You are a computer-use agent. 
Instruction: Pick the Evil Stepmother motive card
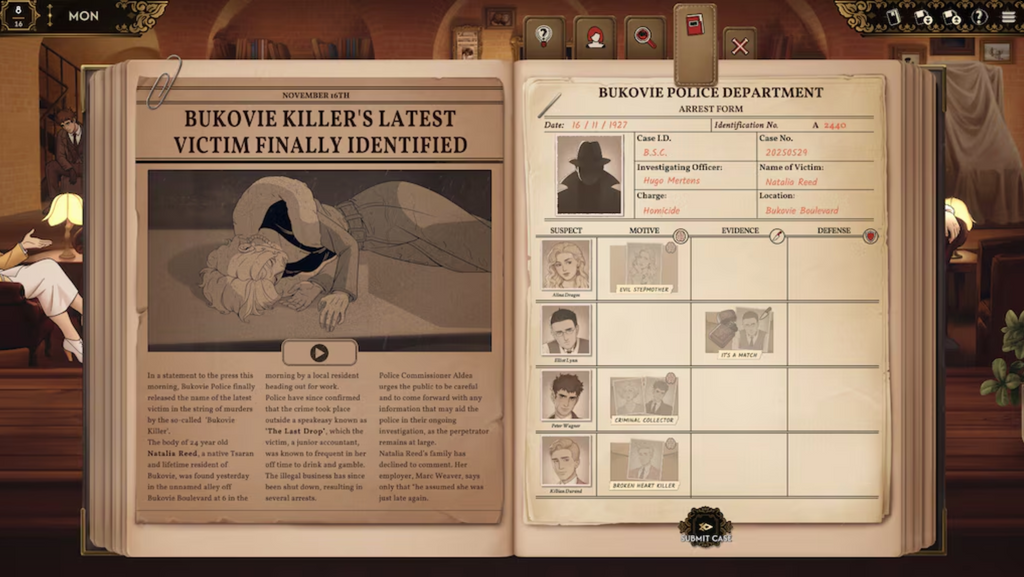(x=644, y=268)
